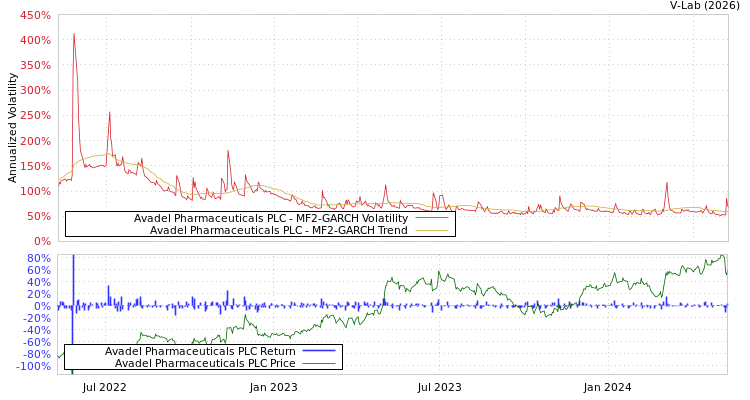Click the orange Trend legend line swatch
Viewport: 750px width, 400px height.
pyautogui.click(x=431, y=230)
